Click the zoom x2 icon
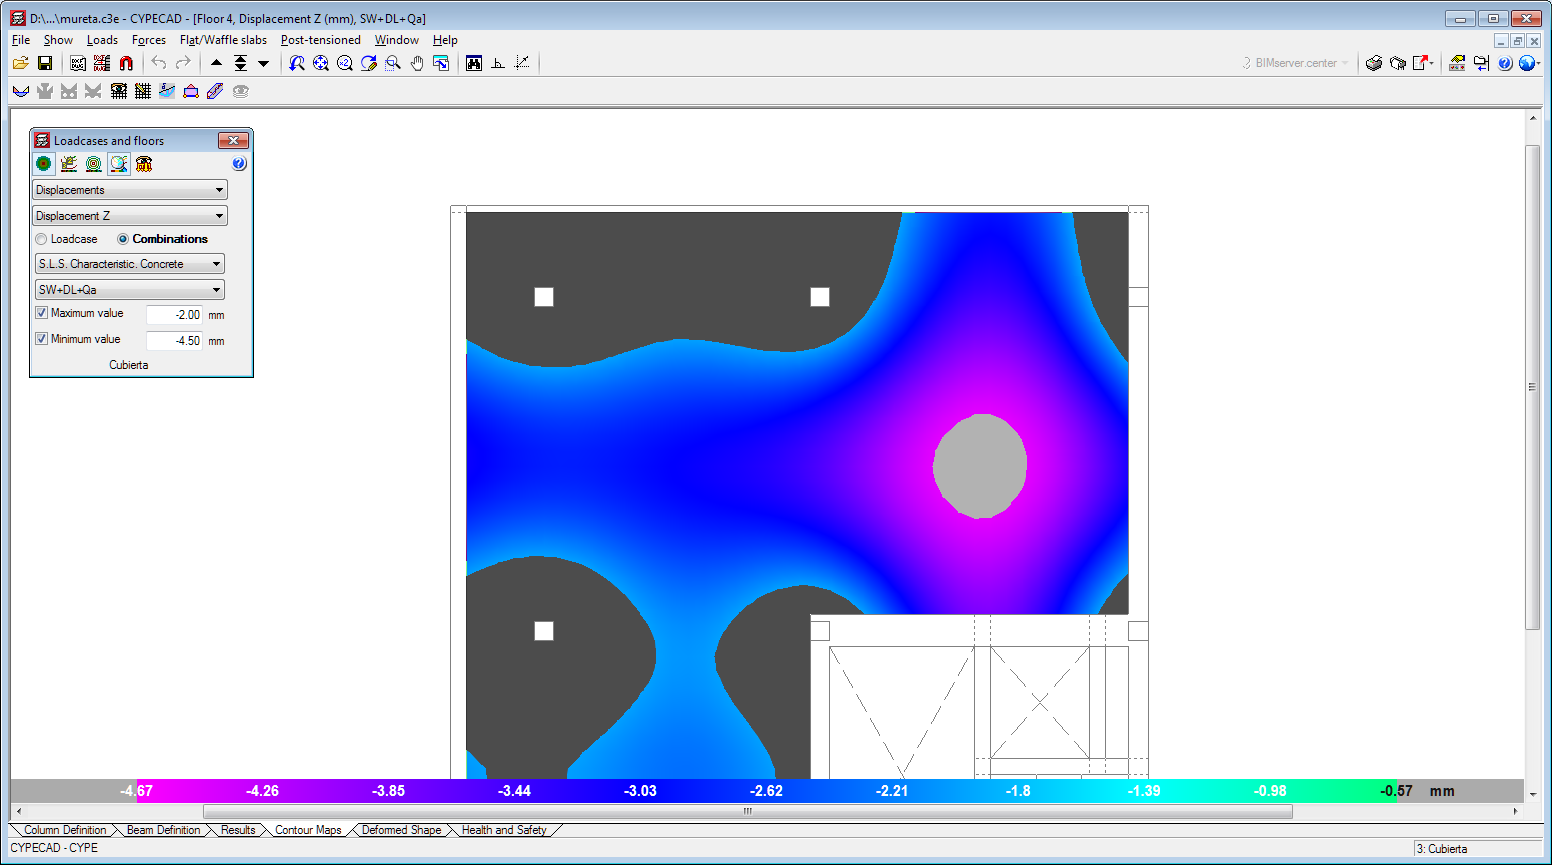The image size is (1552, 865). pos(344,63)
